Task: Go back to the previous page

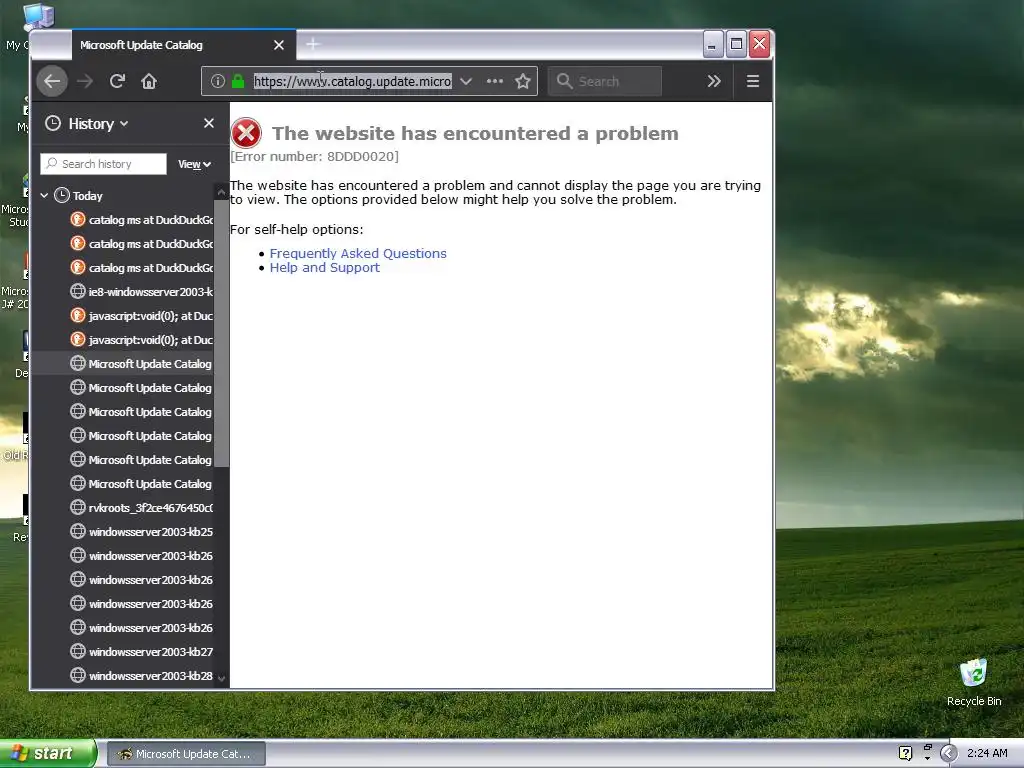Action: [52, 81]
